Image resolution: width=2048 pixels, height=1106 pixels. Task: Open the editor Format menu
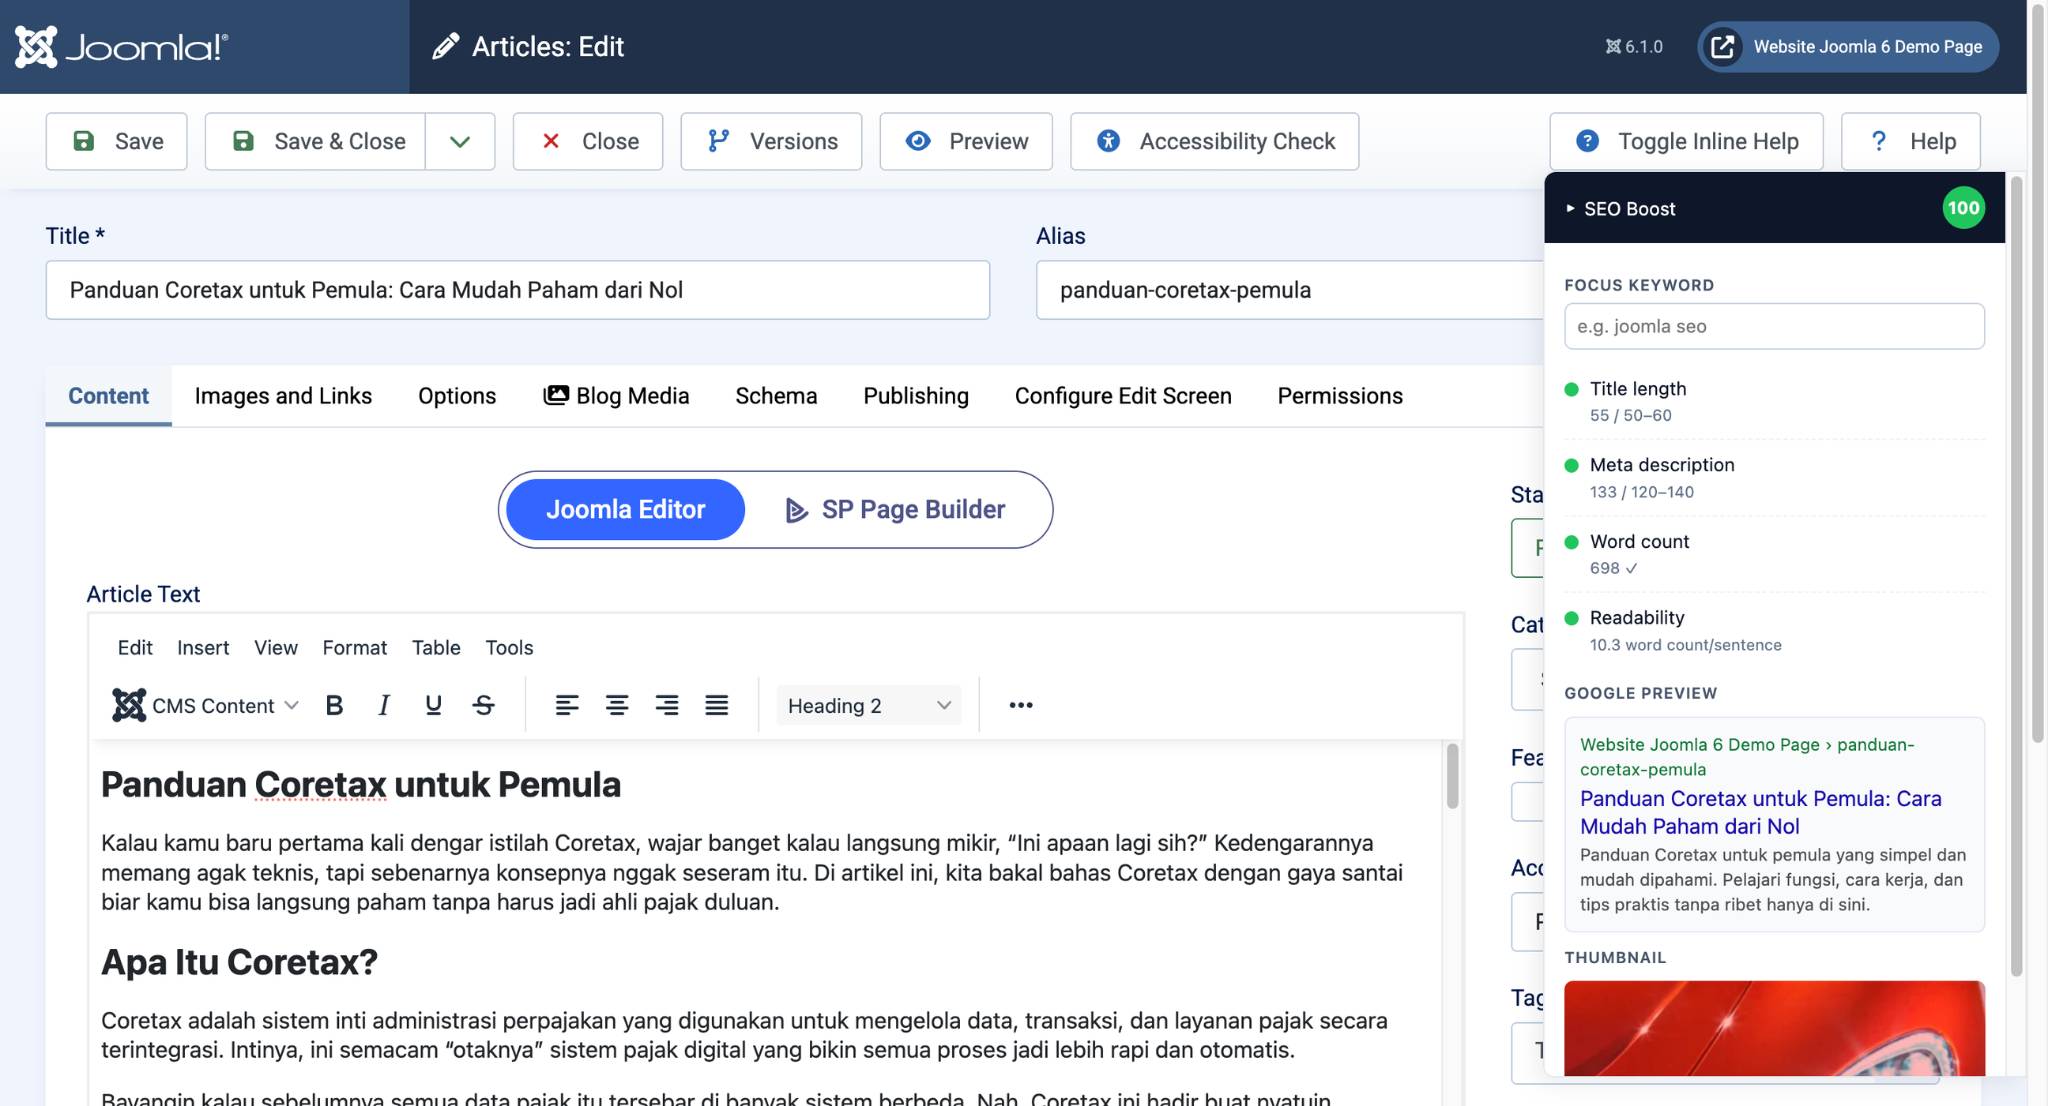point(354,648)
